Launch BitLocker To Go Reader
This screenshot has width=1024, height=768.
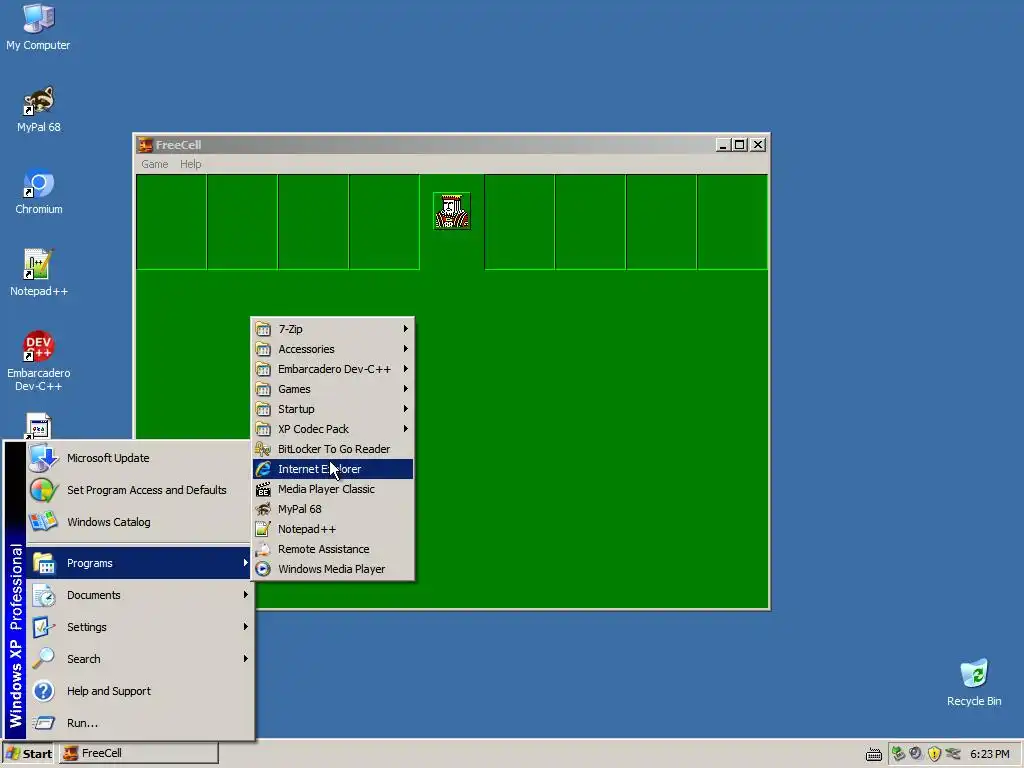(333, 449)
